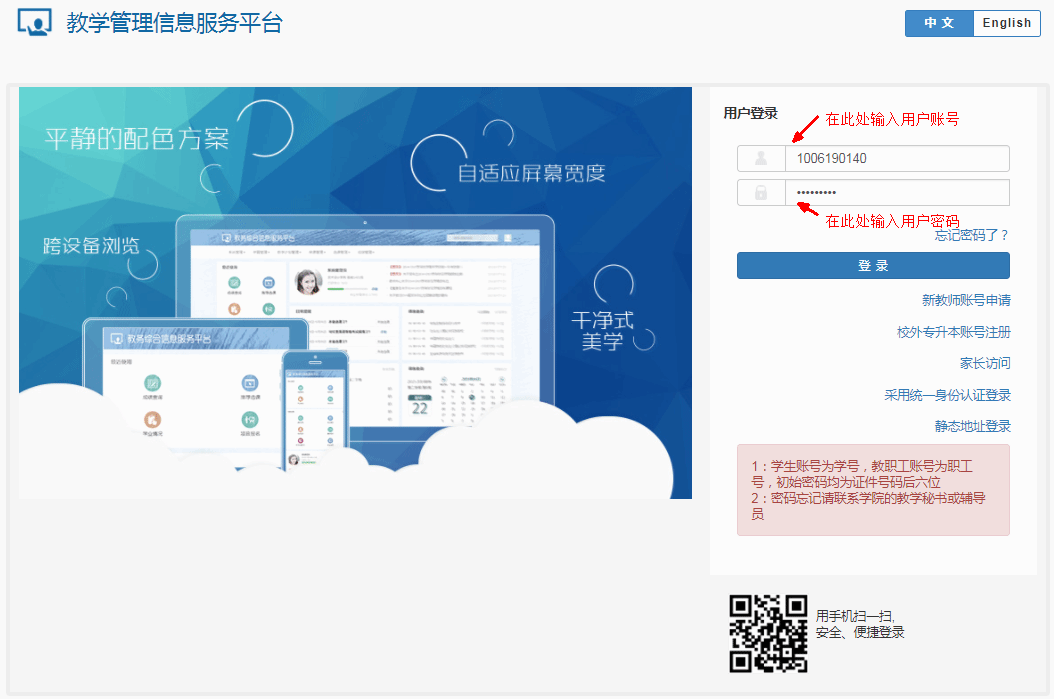The width and height of the screenshot is (1054, 699).
Task: Click the pink account notice box
Action: pyautogui.click(x=872, y=490)
